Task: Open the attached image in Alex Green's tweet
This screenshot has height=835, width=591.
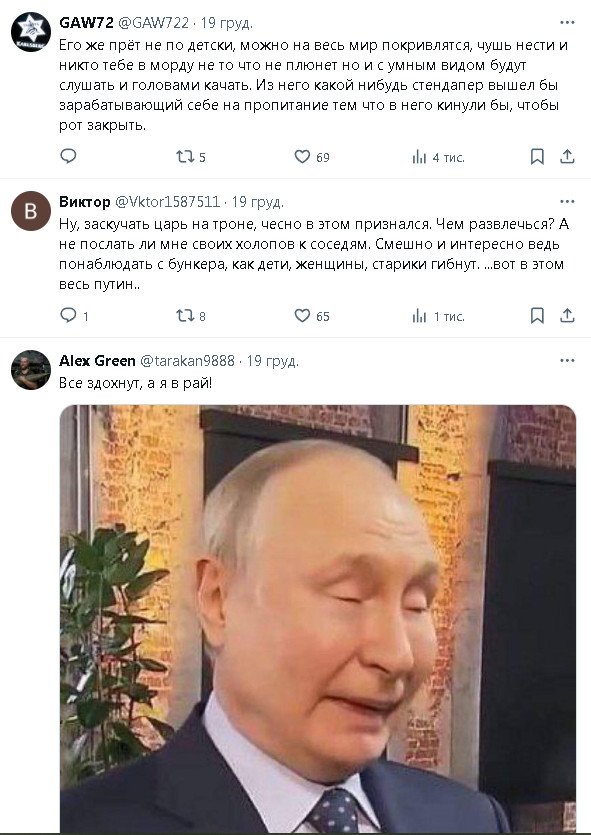Action: [318, 618]
